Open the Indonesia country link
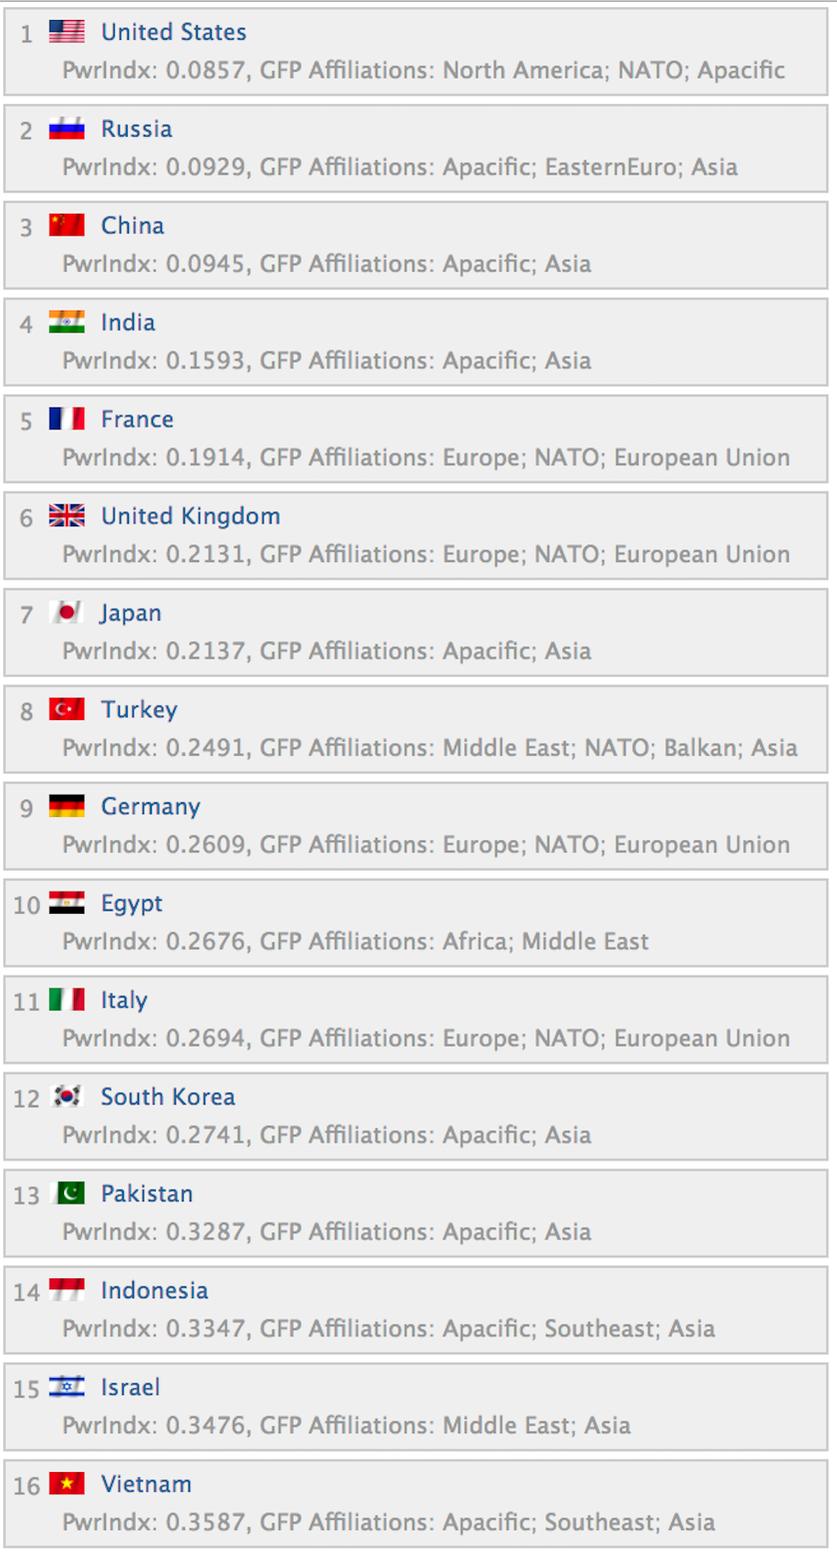837x1554 pixels. coord(155,1291)
